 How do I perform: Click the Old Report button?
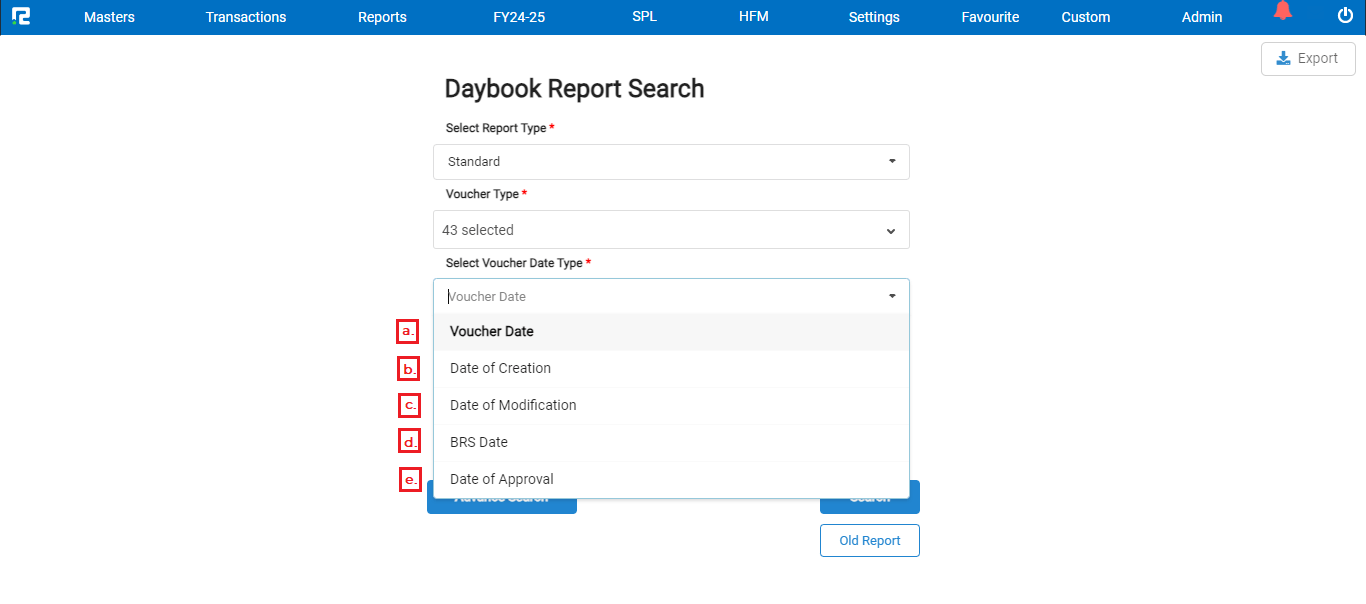point(869,541)
